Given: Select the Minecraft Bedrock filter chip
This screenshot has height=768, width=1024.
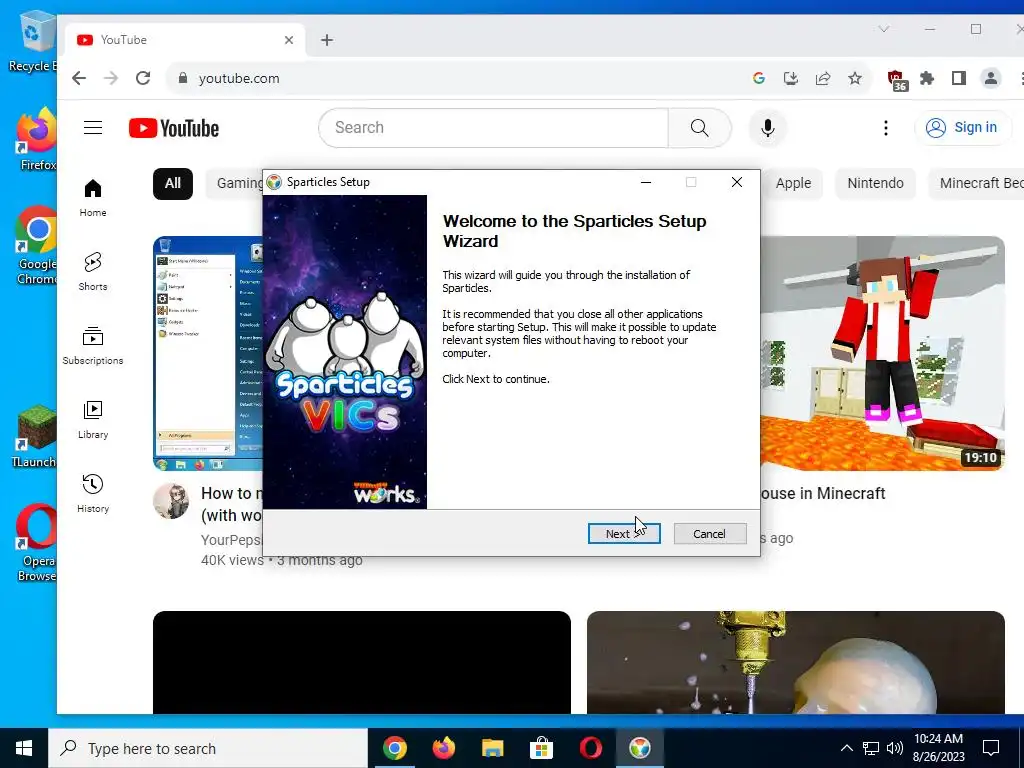Looking at the screenshot, I should [977, 184].
